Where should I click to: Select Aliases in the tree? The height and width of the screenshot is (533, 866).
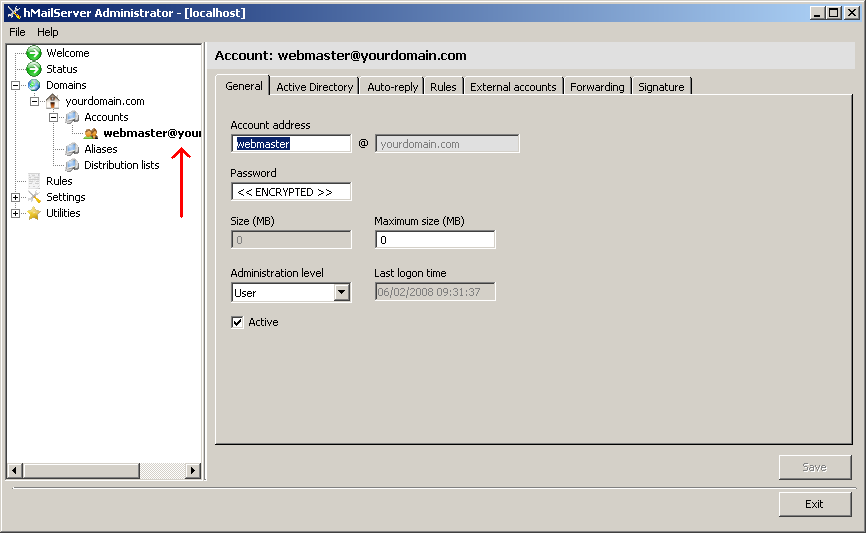[101, 149]
